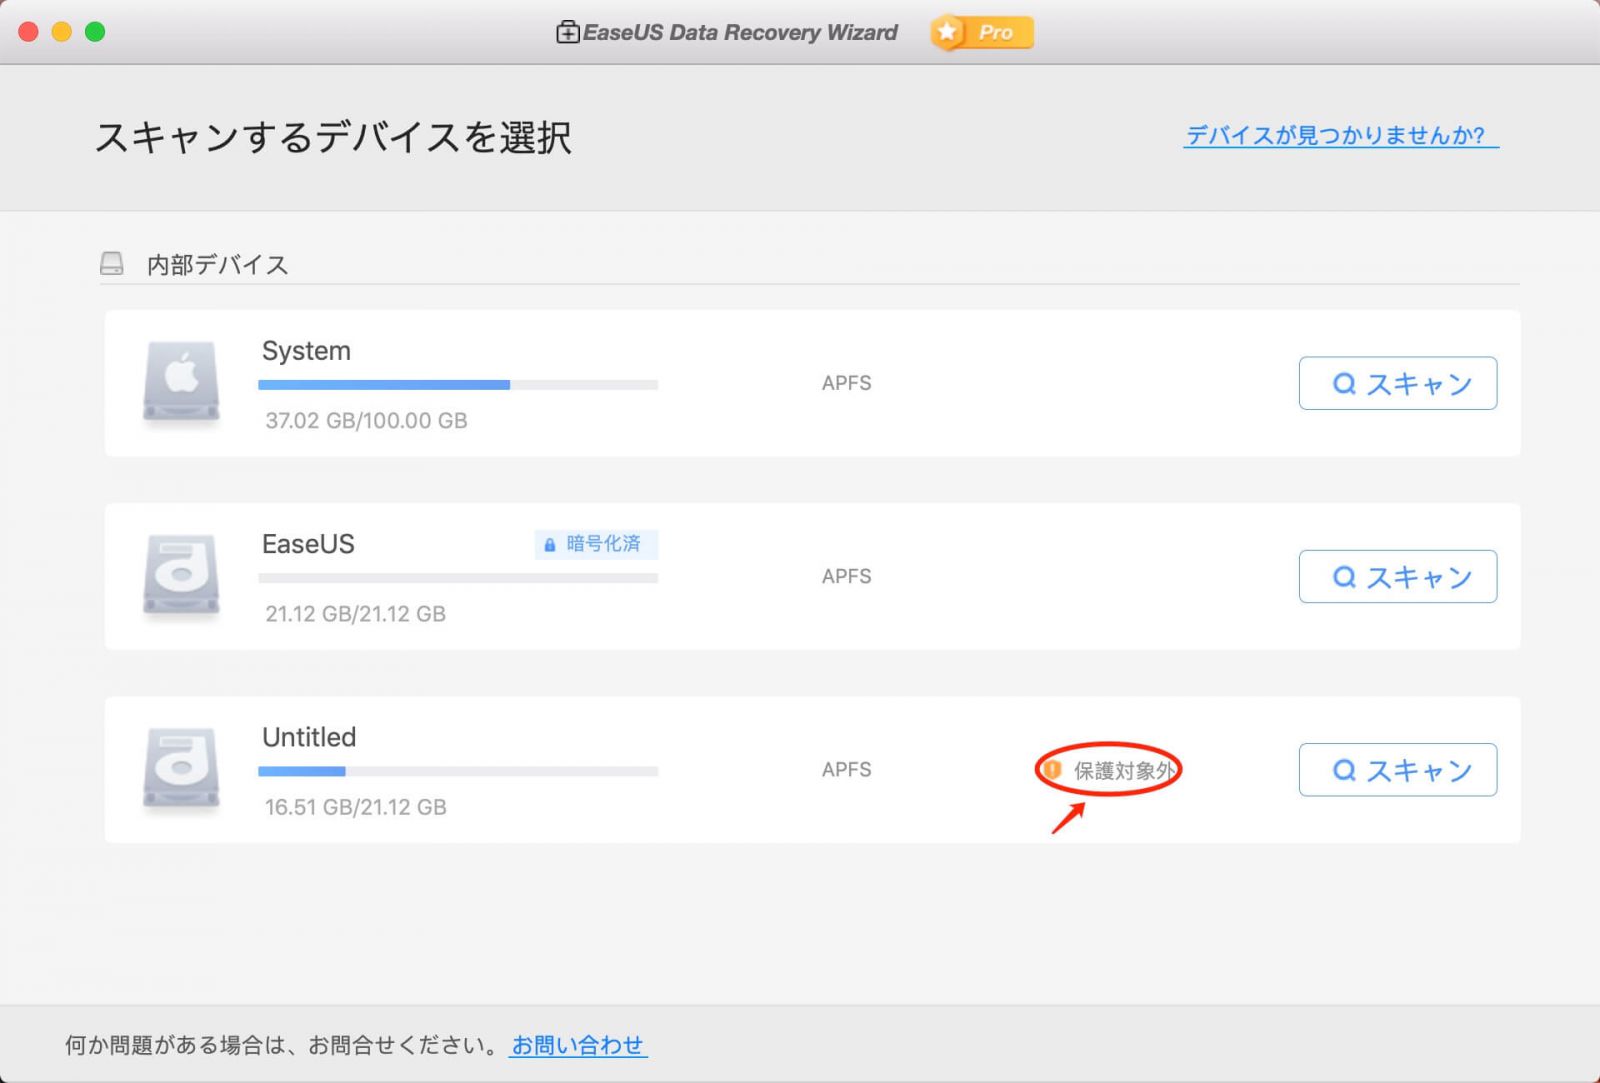
Task: Click the internal devices drive icon
Action: click(x=112, y=264)
